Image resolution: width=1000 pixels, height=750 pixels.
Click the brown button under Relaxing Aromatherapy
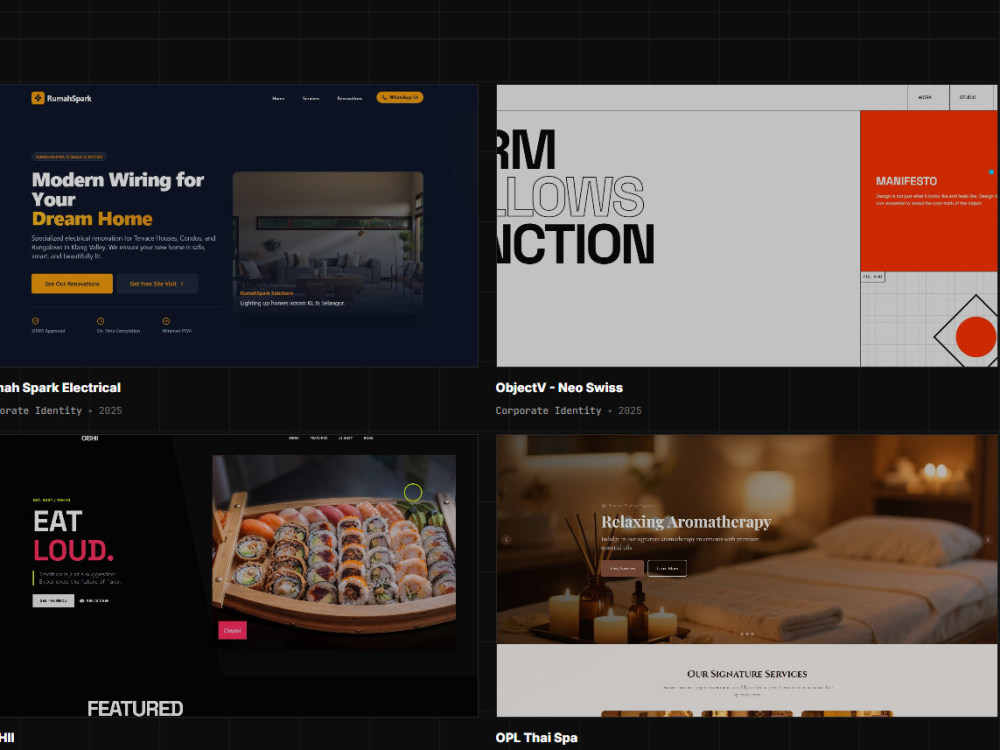pyautogui.click(x=622, y=568)
